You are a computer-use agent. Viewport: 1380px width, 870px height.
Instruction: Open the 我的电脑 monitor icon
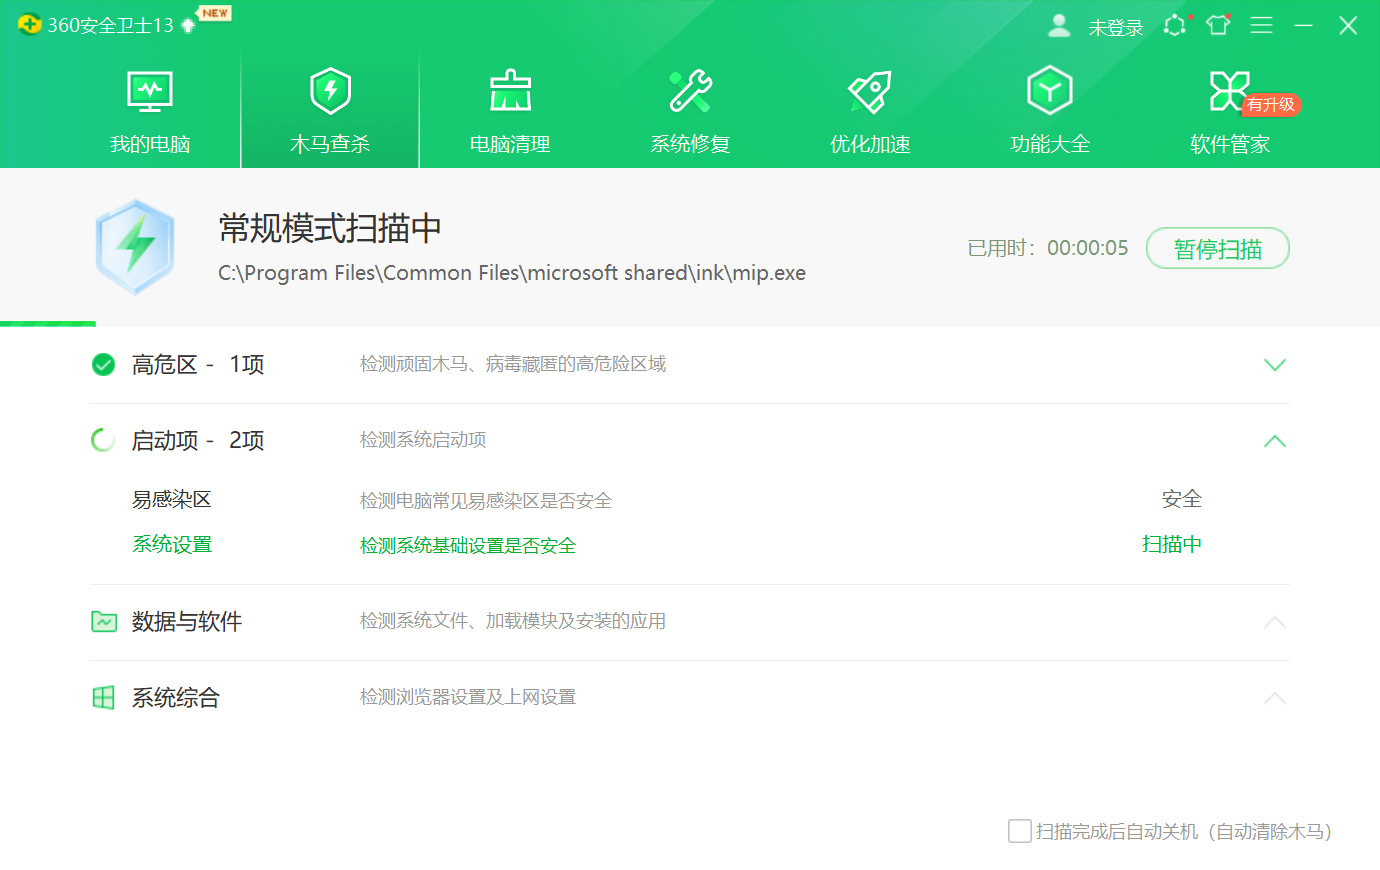coord(150,91)
